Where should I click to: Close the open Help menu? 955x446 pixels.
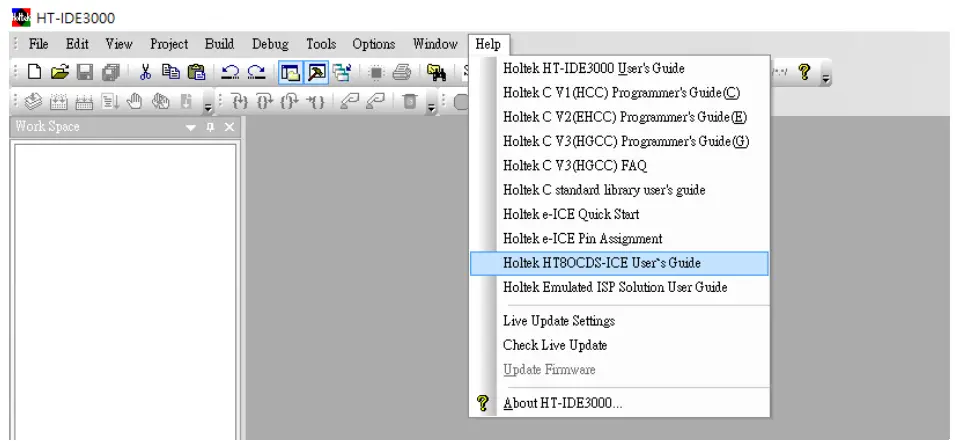click(488, 44)
